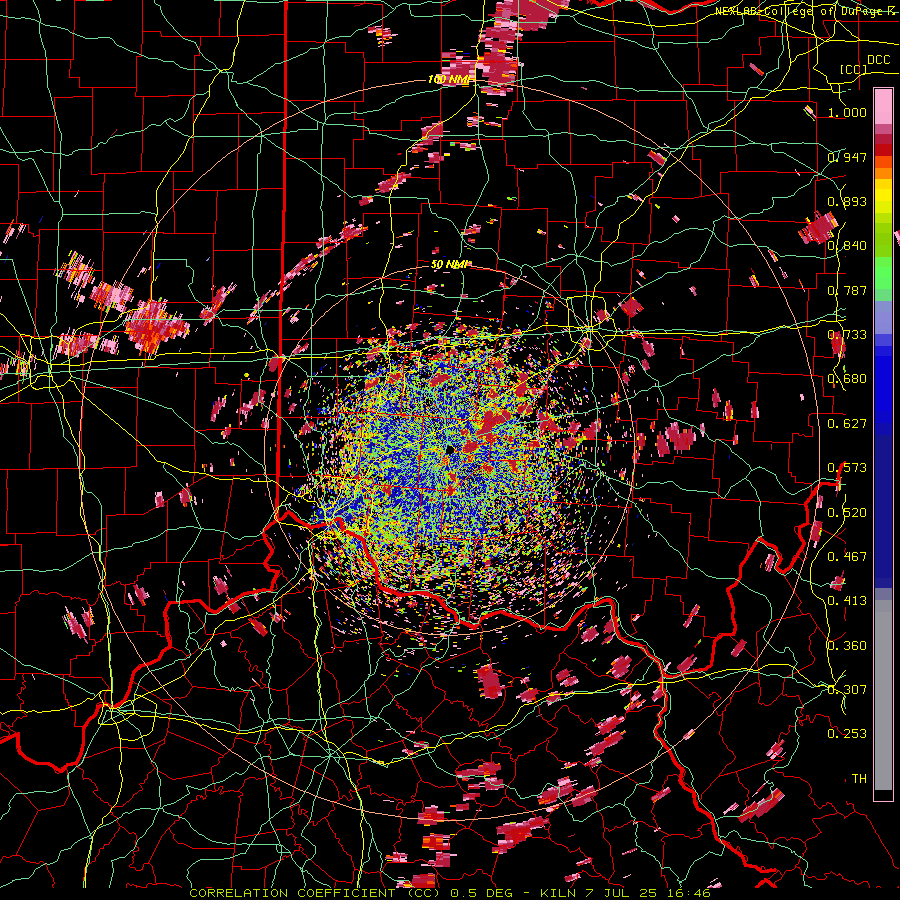Click the TH threshold label on the legend
Viewport: 900px width, 900px height.
[x=859, y=778]
